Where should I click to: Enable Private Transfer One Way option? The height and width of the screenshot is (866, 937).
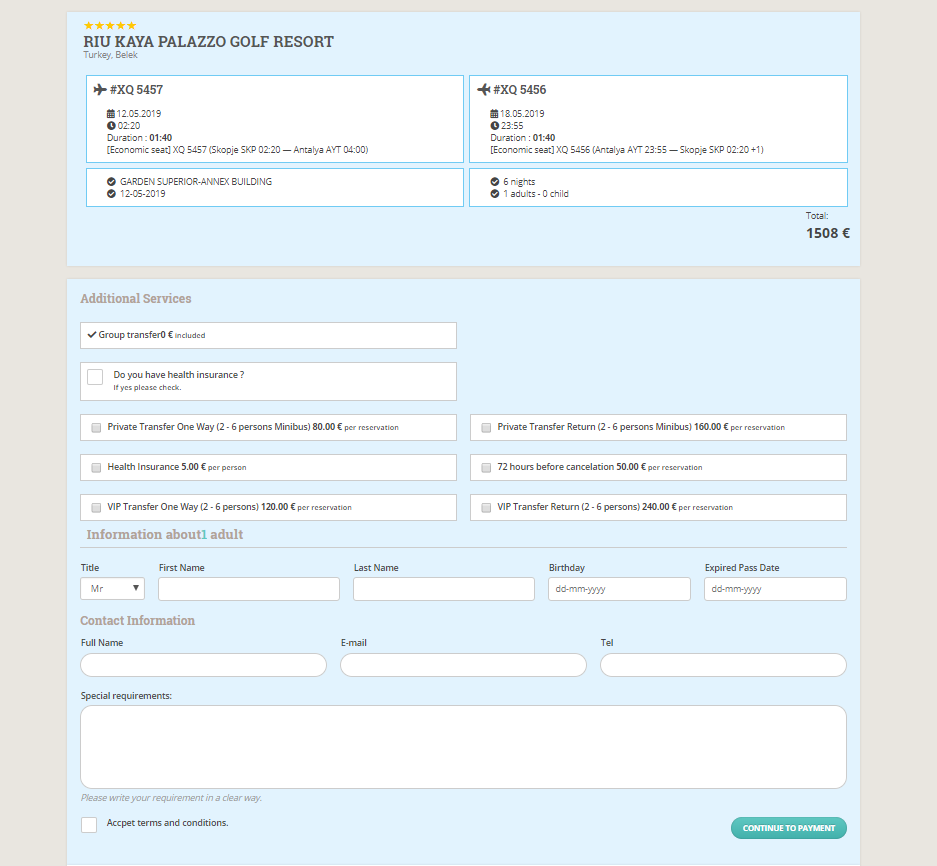click(x=96, y=427)
